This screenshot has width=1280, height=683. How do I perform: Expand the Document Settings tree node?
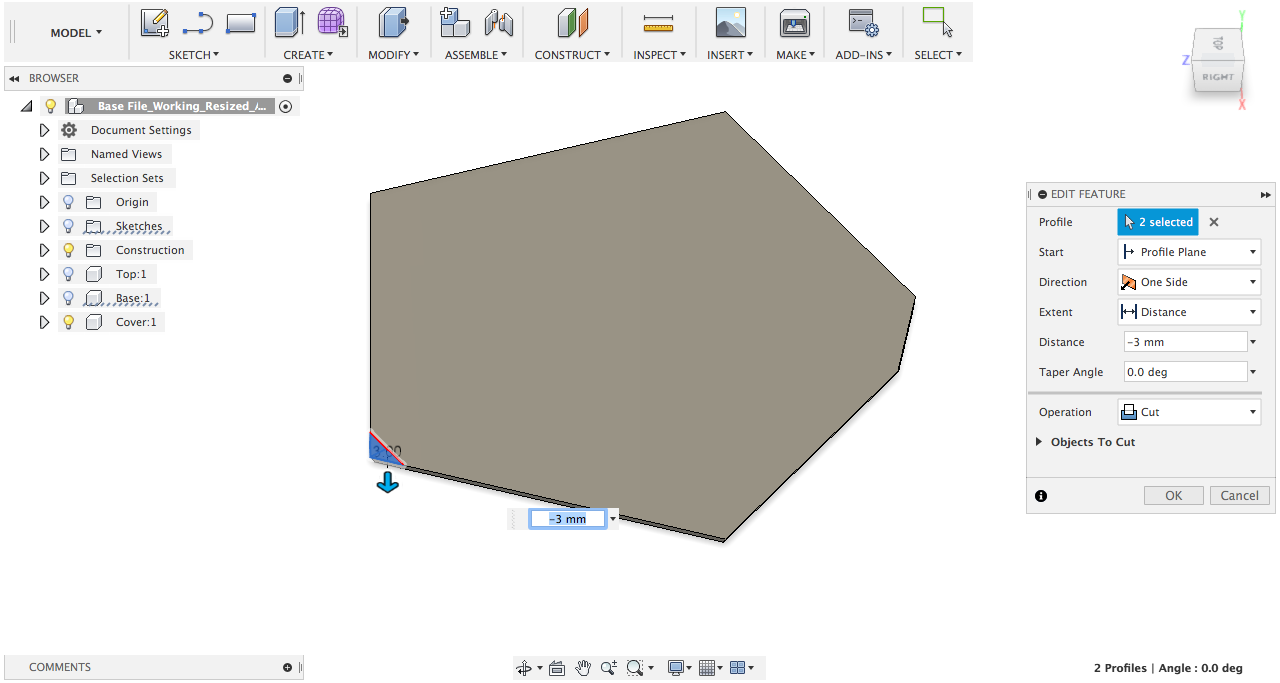click(x=44, y=130)
